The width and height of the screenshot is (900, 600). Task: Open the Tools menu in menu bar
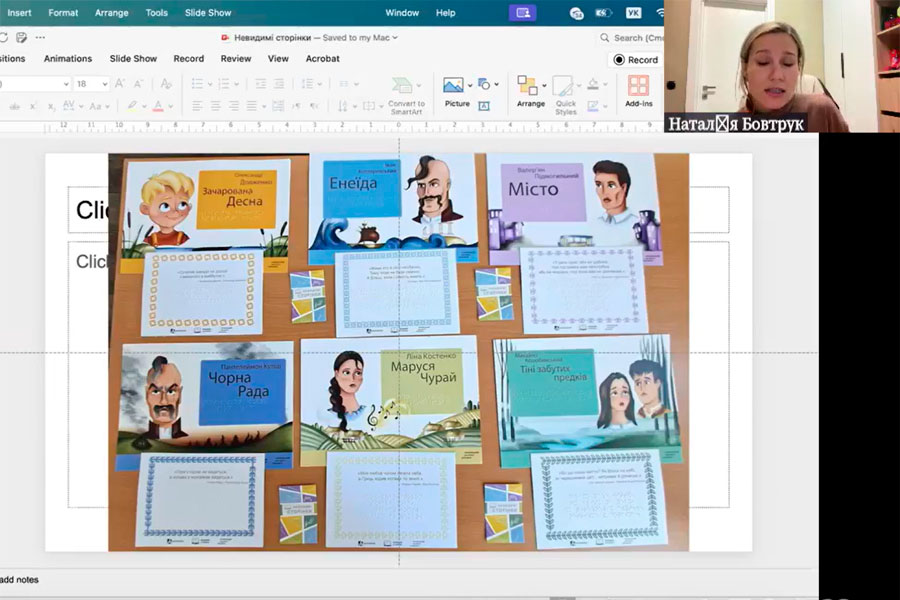point(156,13)
